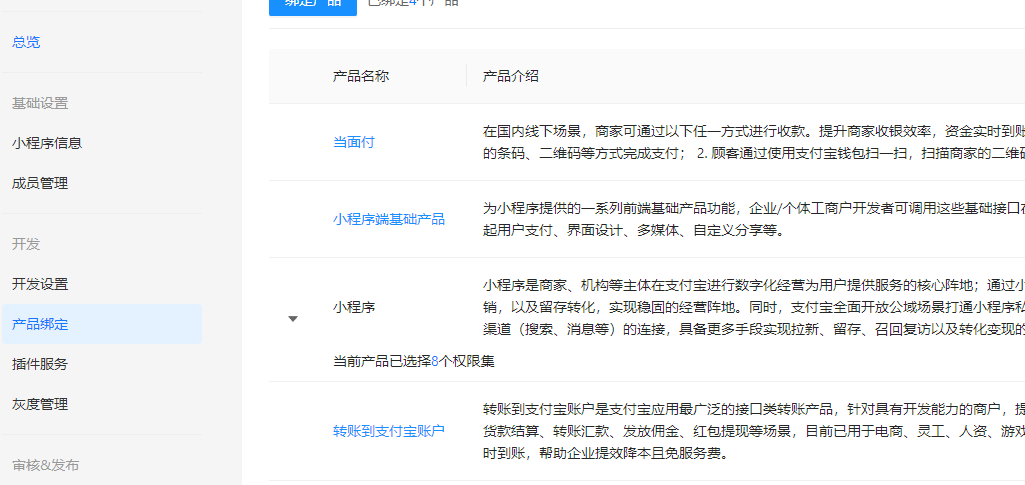Open the 小程序端基础产品 link

pos(389,219)
